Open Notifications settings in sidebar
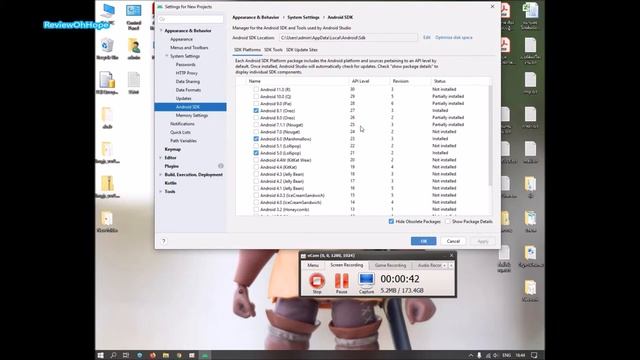Image resolution: width=640 pixels, height=360 pixels. pyautogui.click(x=182, y=124)
